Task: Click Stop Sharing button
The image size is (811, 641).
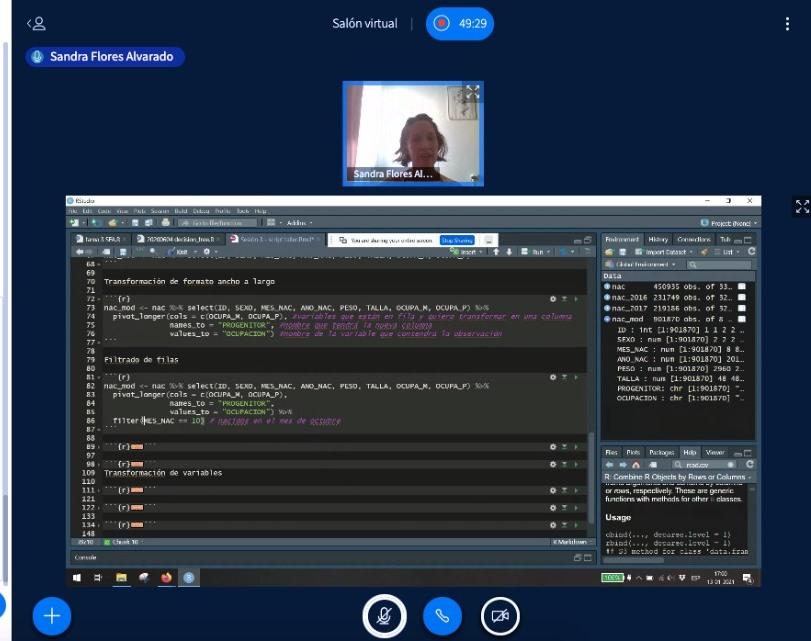Action: [x=457, y=240]
